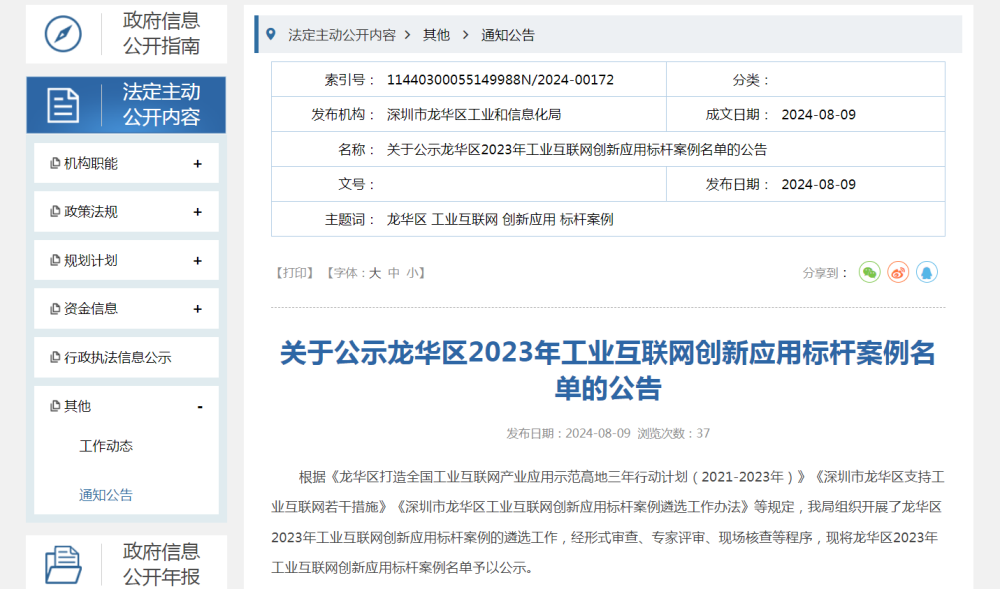The width and height of the screenshot is (1000, 589).
Task: Set font size to 小
Action: pyautogui.click(x=411, y=273)
